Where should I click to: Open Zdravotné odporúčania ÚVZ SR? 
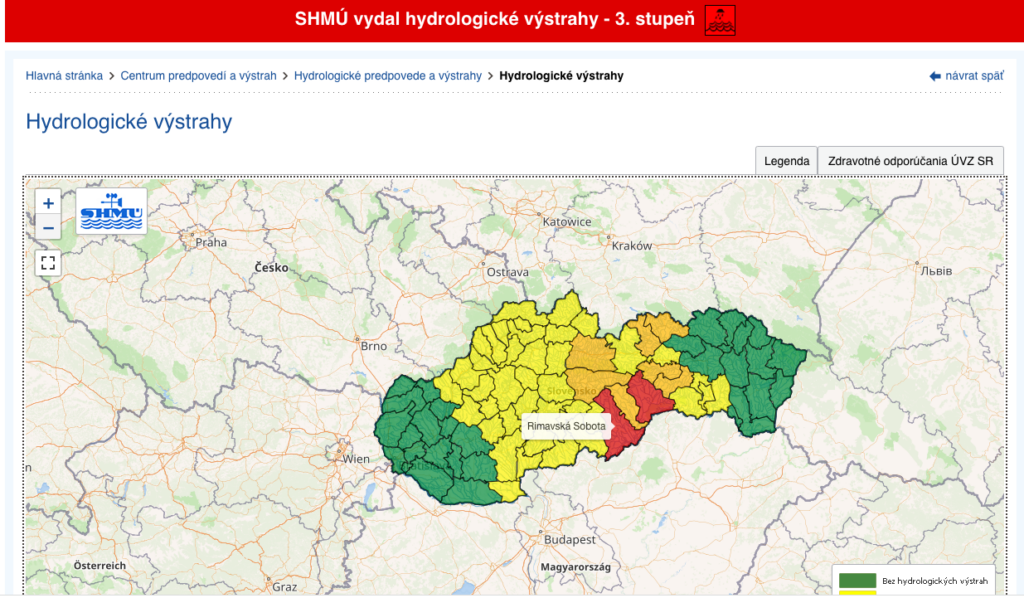(x=910, y=161)
